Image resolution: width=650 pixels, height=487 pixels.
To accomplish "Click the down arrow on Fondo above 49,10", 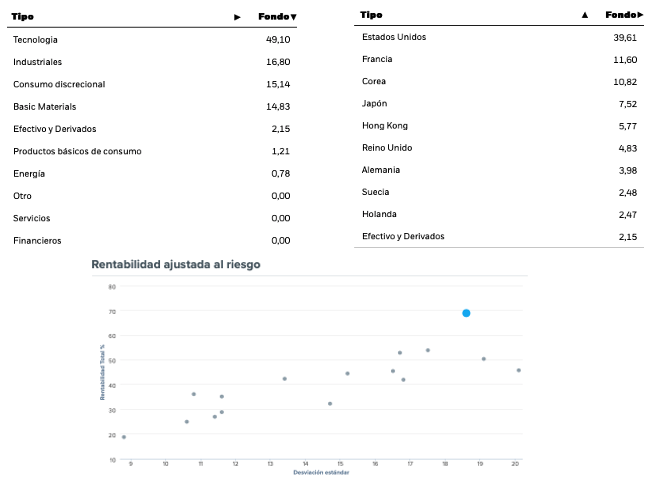I will point(294,17).
